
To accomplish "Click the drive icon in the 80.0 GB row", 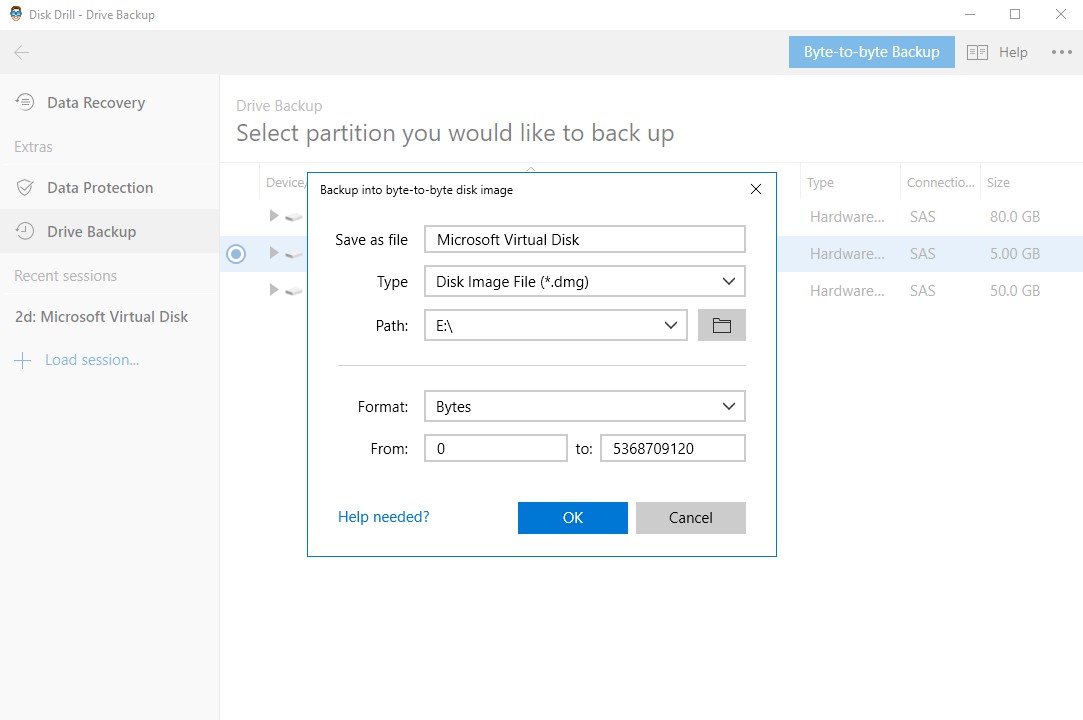I will (x=294, y=217).
